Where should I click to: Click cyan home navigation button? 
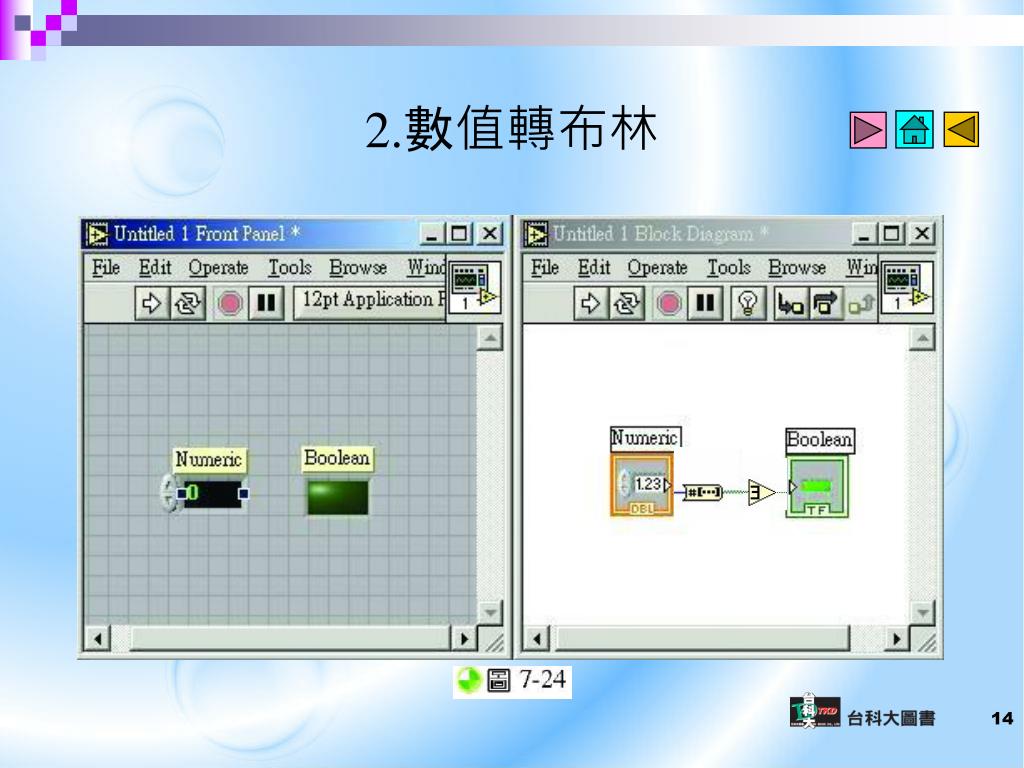[x=914, y=129]
